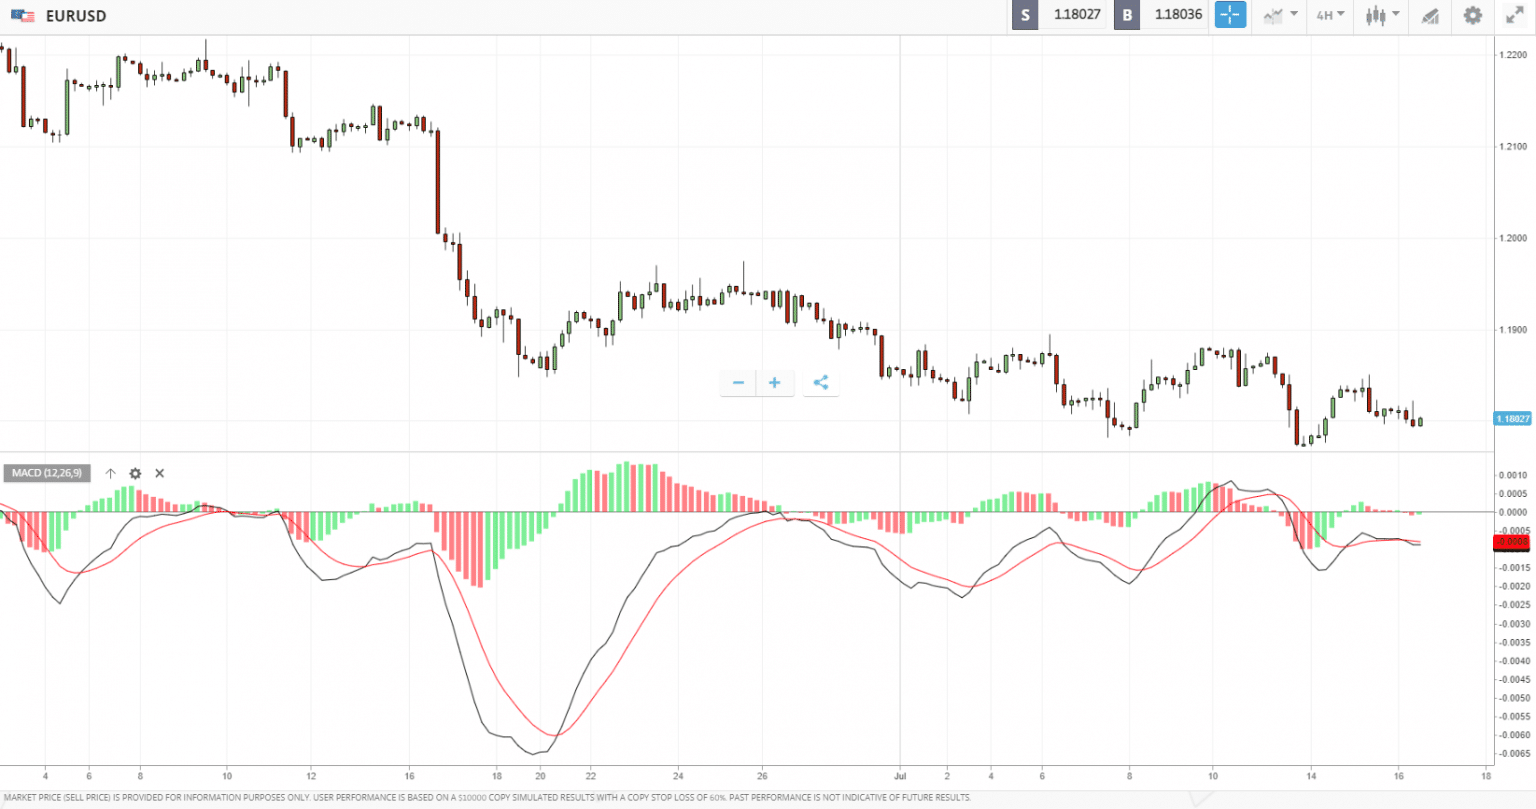Zoom in with the plus button

775,382
